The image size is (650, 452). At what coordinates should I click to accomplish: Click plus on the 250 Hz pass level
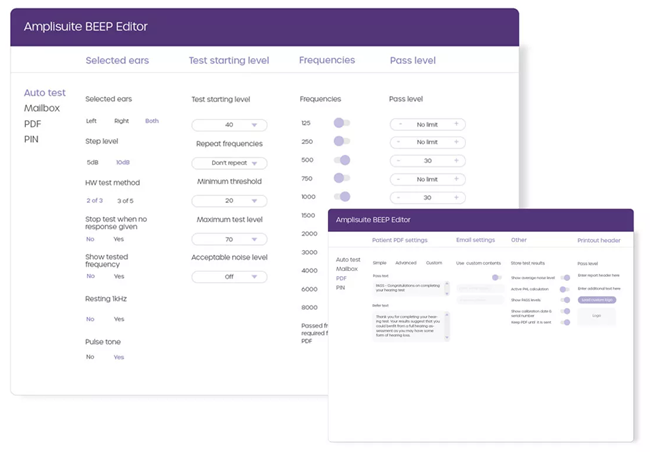click(456, 142)
